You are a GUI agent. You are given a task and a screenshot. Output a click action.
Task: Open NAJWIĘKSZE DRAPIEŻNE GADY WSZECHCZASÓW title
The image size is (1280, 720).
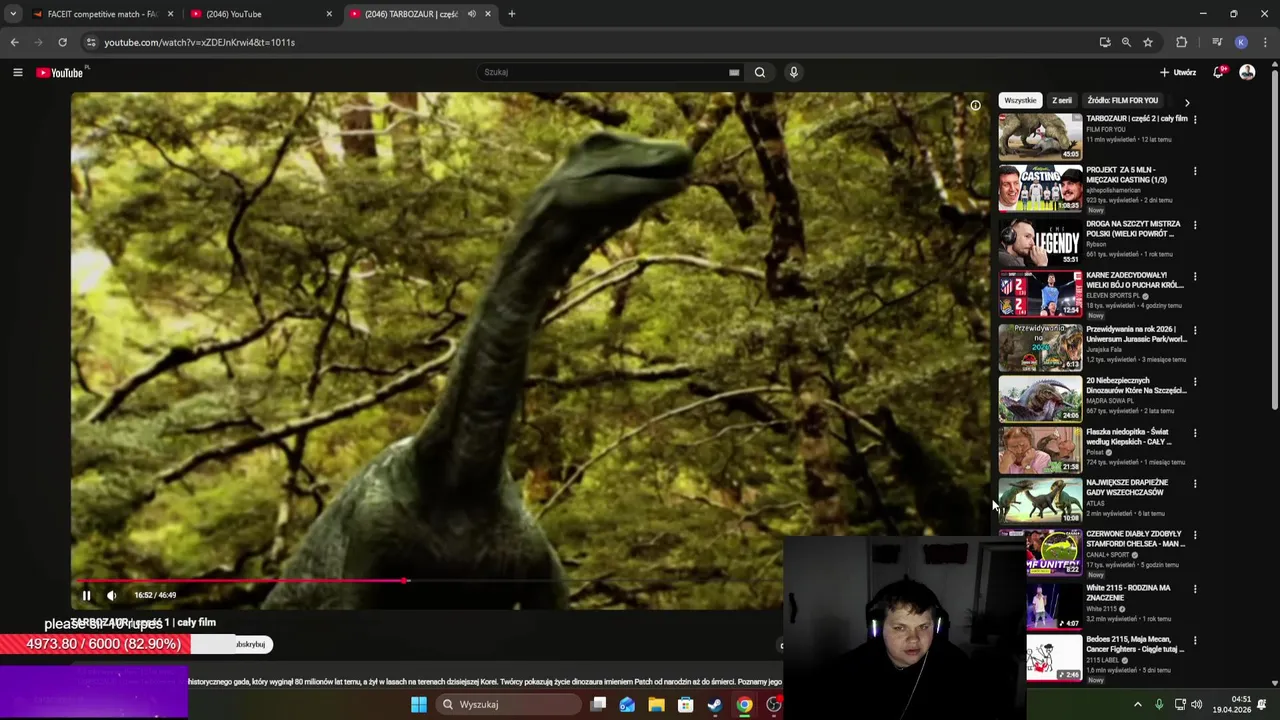pyautogui.click(x=1125, y=487)
